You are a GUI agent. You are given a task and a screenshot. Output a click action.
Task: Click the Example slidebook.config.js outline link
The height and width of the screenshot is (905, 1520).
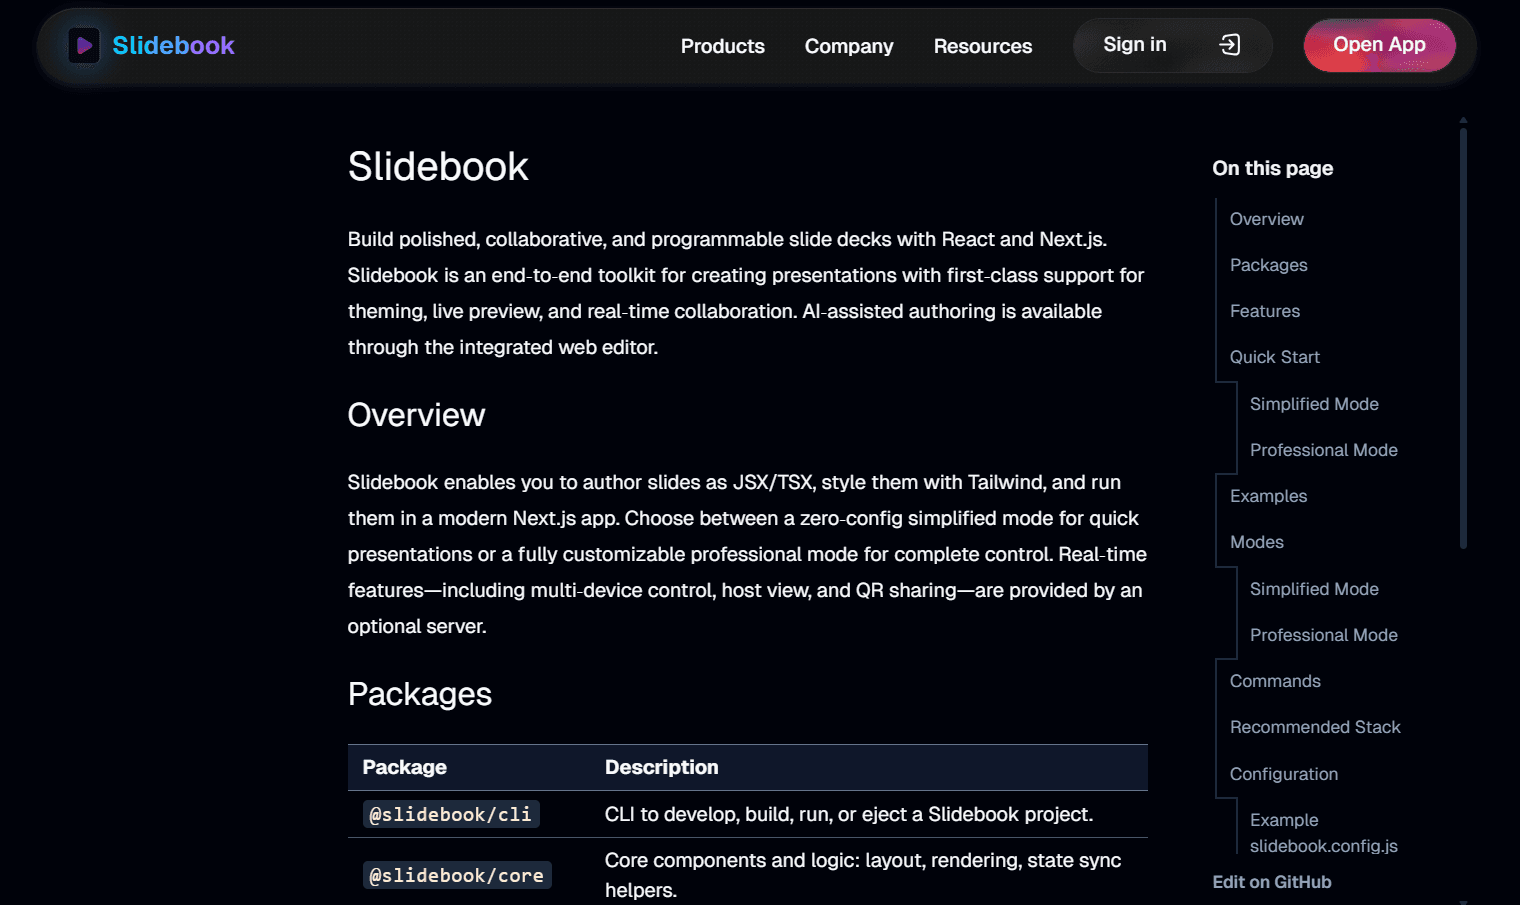point(1323,833)
